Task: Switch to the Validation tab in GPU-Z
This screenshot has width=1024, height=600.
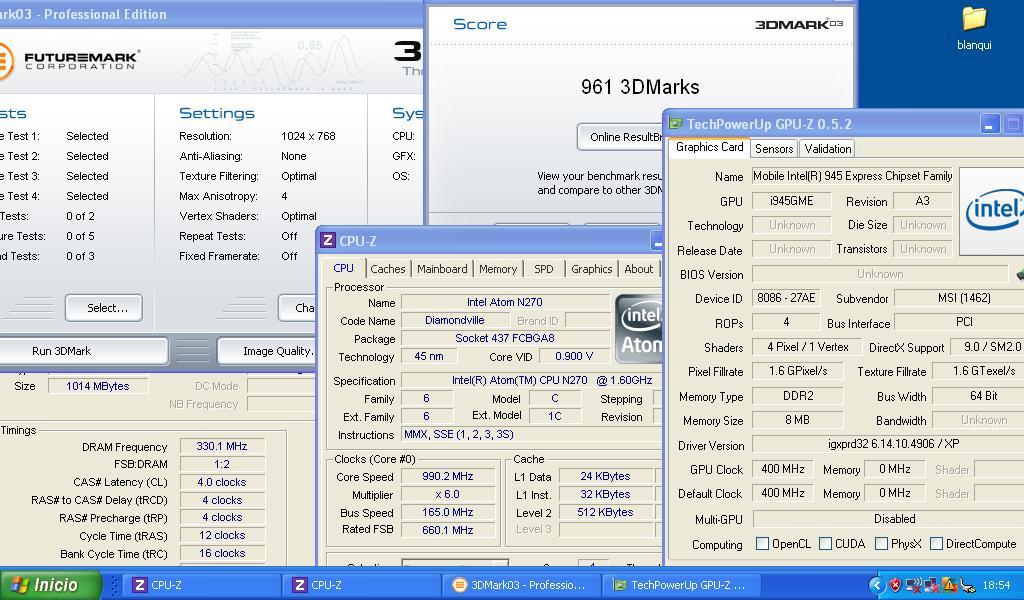Action: [x=828, y=149]
